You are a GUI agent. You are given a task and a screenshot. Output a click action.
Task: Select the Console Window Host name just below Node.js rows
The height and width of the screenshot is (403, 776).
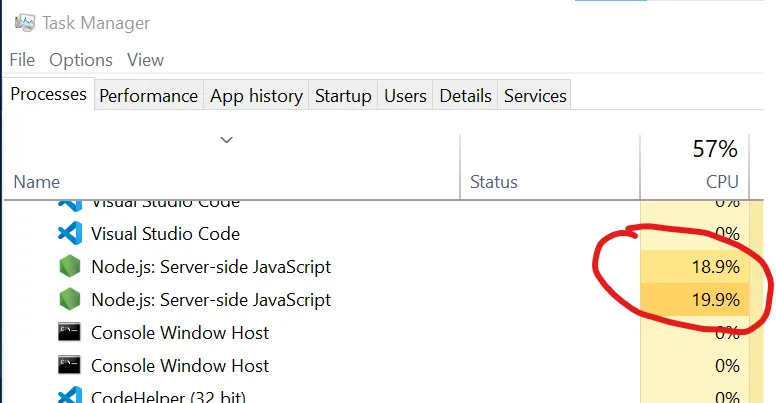pos(180,333)
